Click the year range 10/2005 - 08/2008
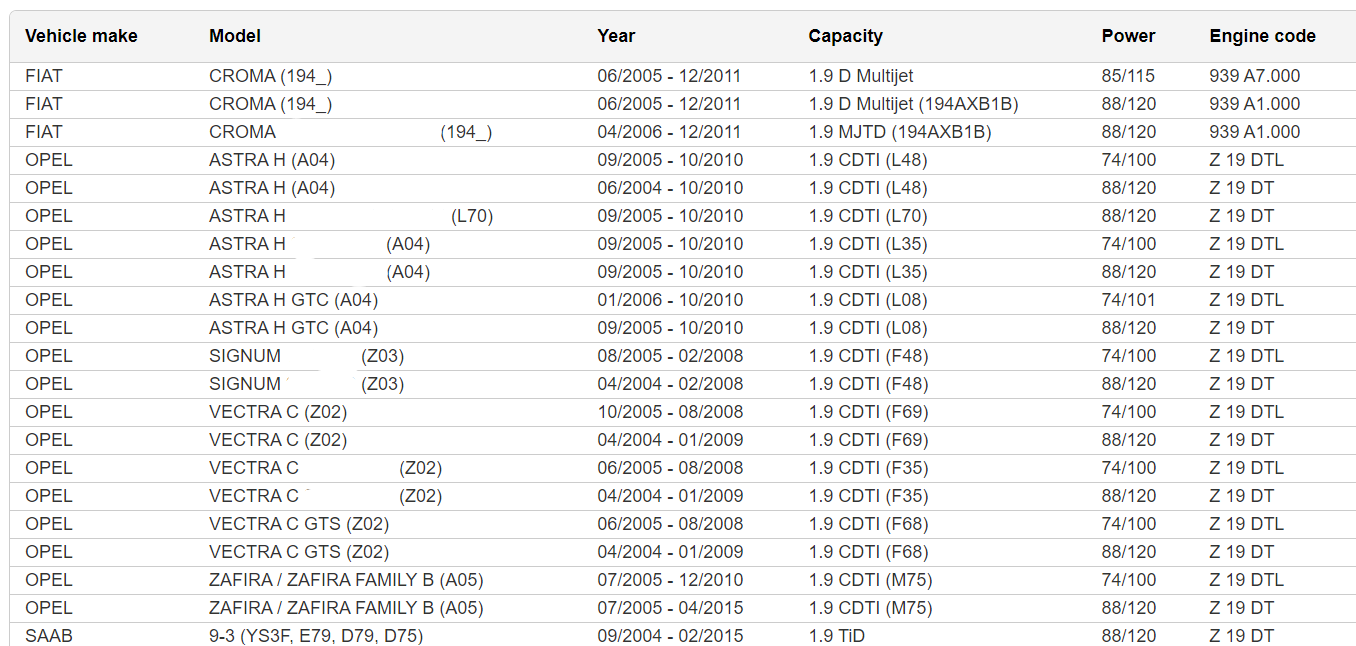The width and height of the screenshot is (1356, 646). (670, 412)
